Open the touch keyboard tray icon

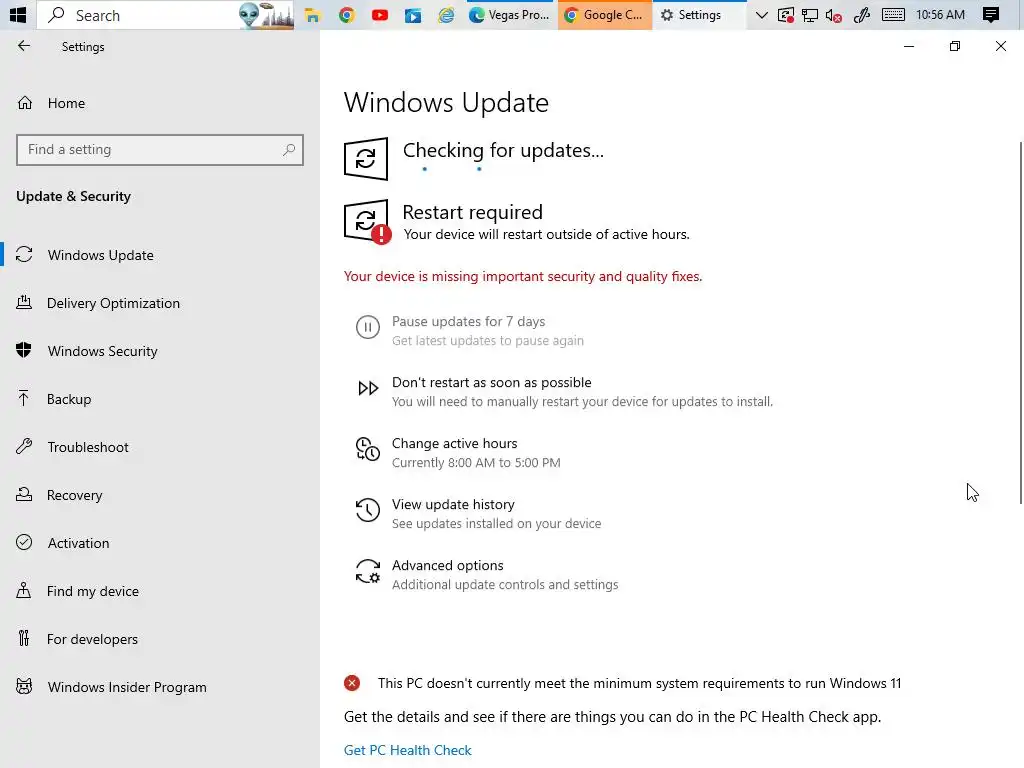893,14
